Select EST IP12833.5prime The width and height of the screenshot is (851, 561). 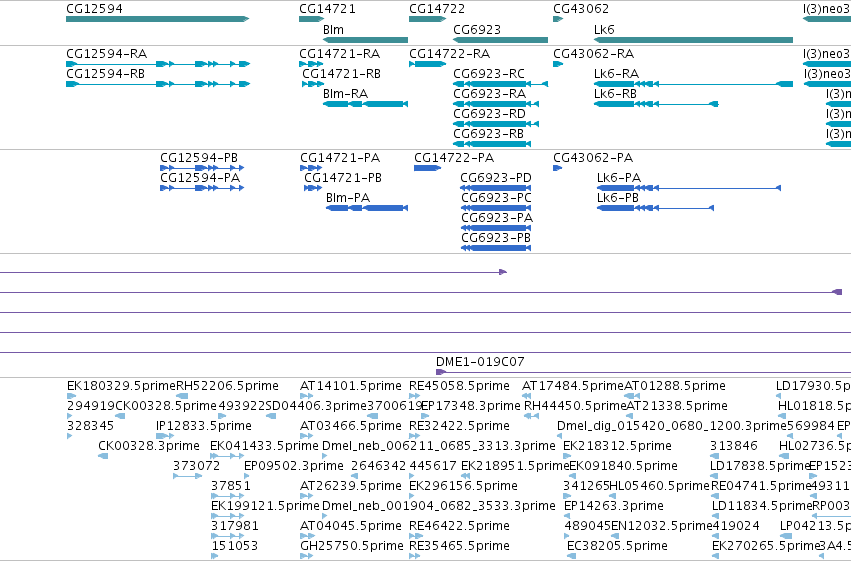click(166, 436)
